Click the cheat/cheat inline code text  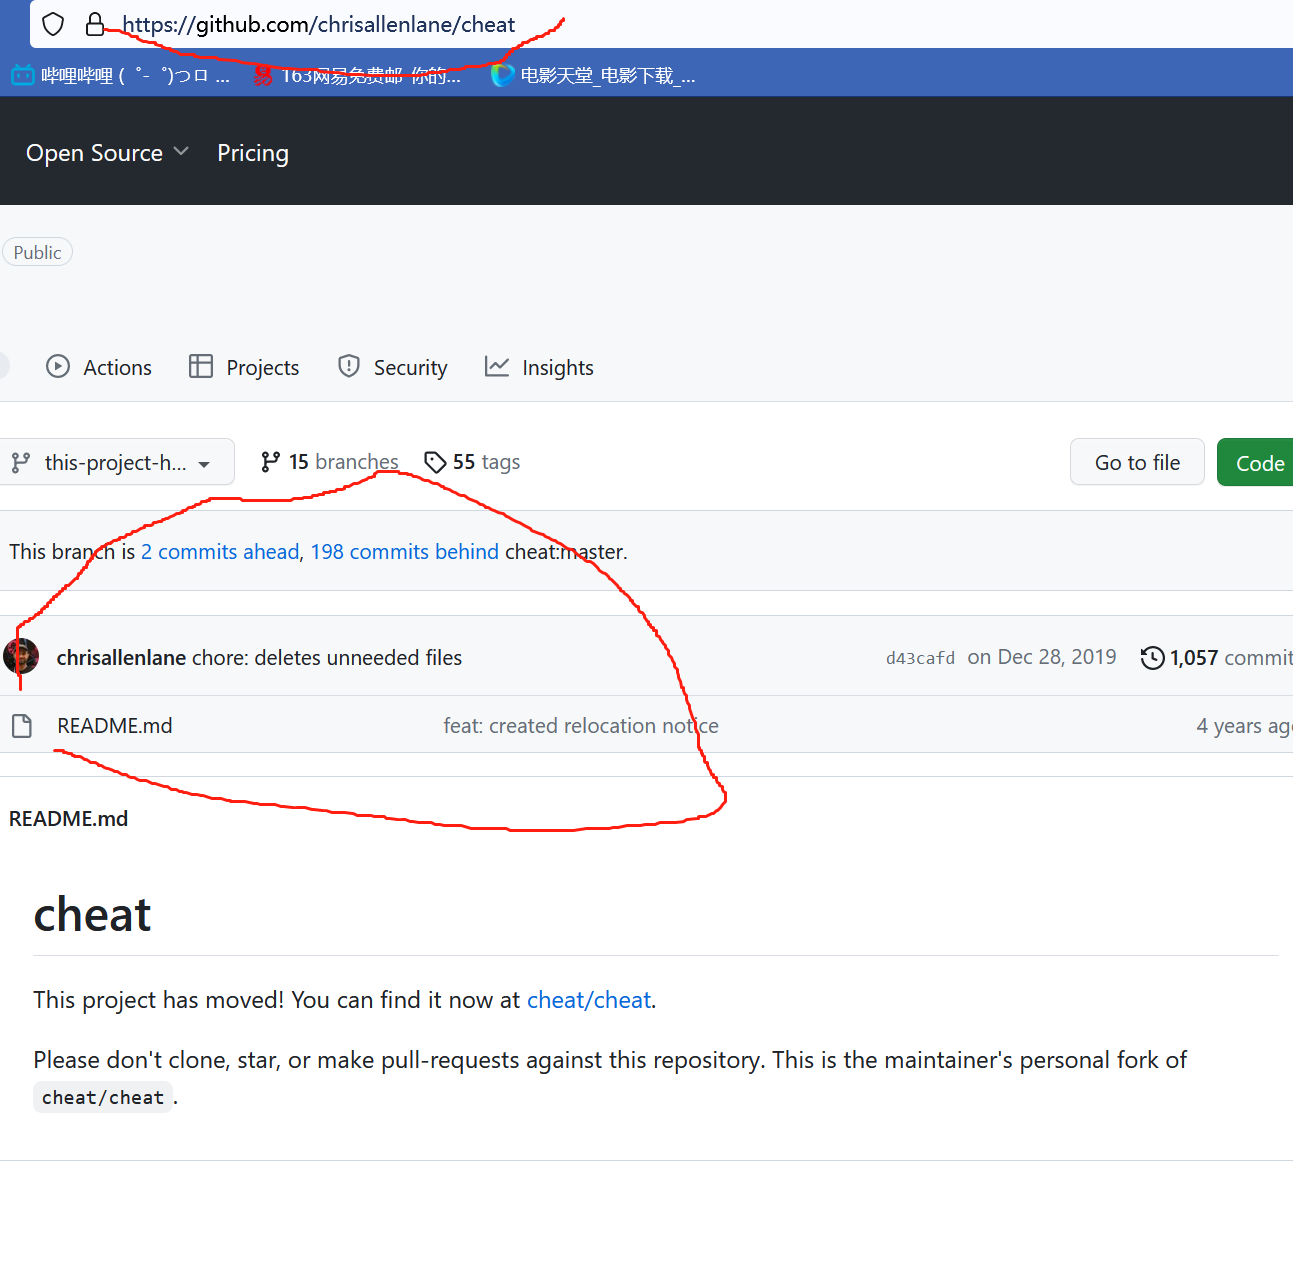point(103,1098)
